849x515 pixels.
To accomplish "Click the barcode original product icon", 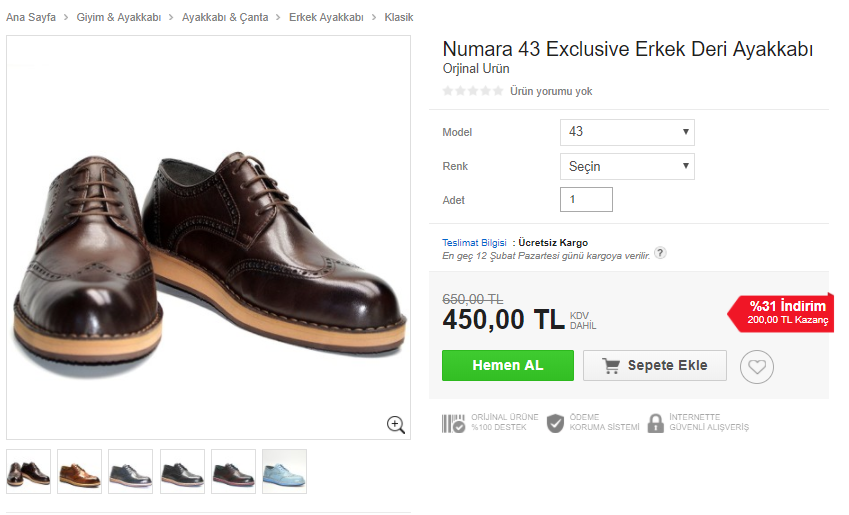I will coord(453,423).
